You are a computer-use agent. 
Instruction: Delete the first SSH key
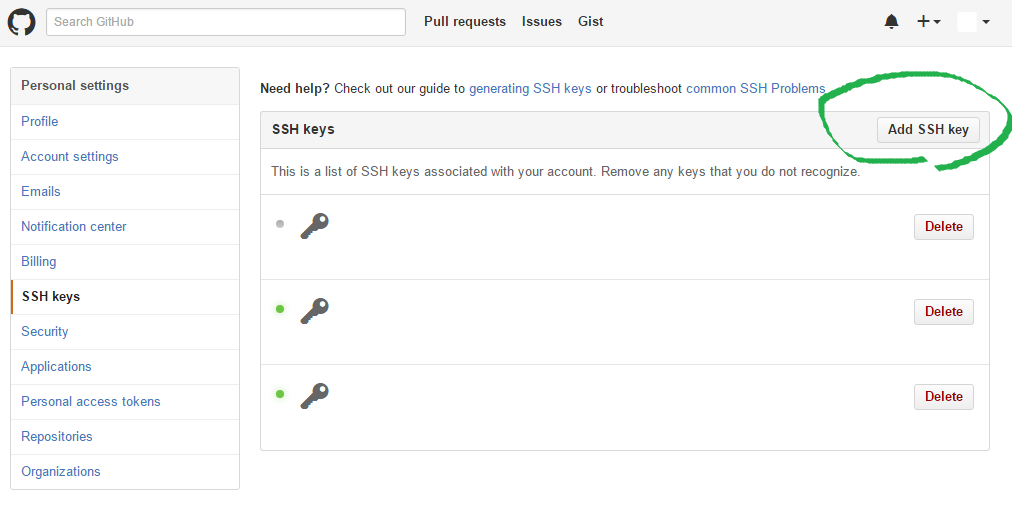coord(944,227)
